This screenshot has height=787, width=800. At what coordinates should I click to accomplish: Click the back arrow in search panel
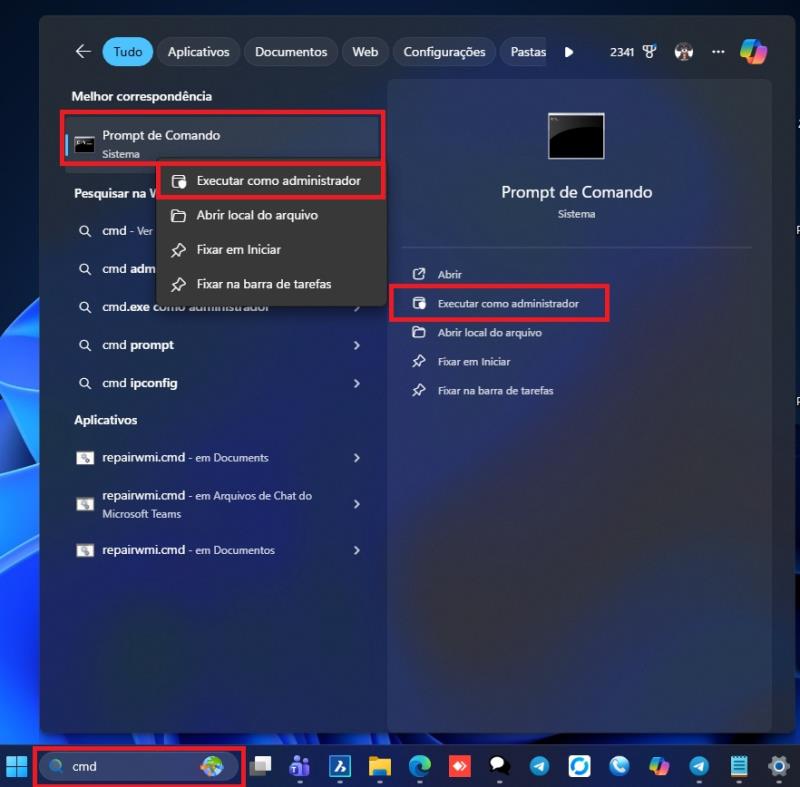click(x=83, y=52)
